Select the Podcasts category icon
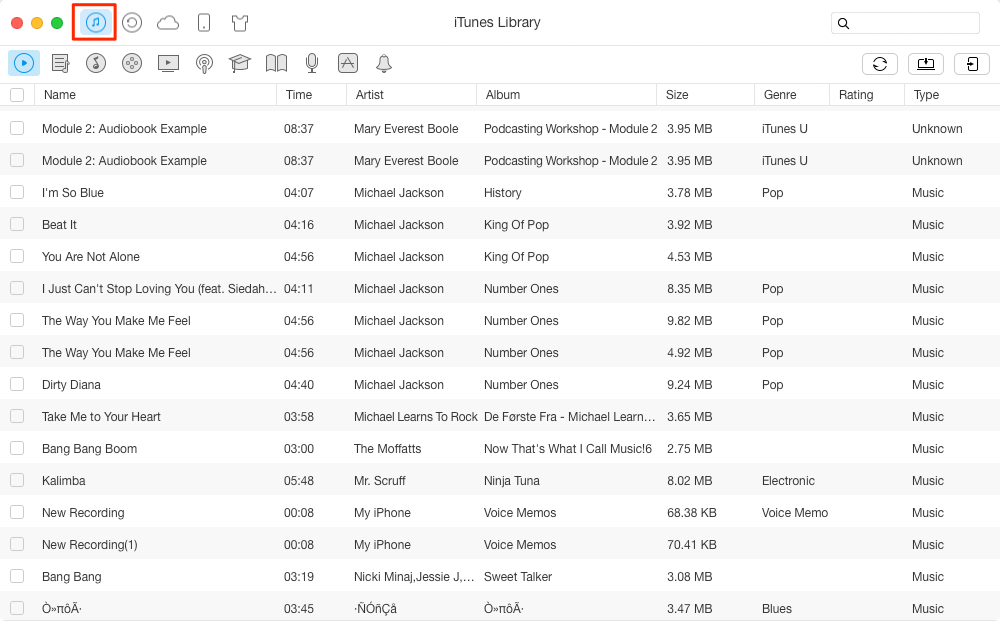 point(204,64)
